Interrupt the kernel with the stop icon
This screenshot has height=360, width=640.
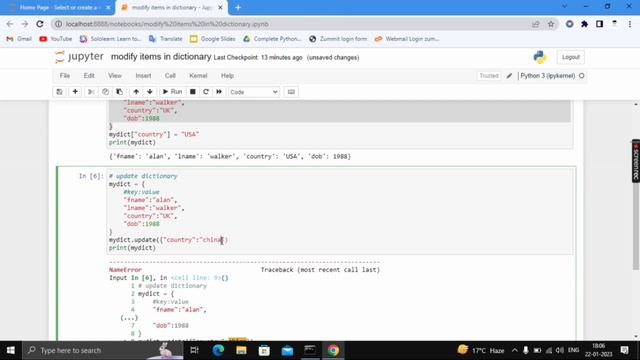click(x=193, y=92)
